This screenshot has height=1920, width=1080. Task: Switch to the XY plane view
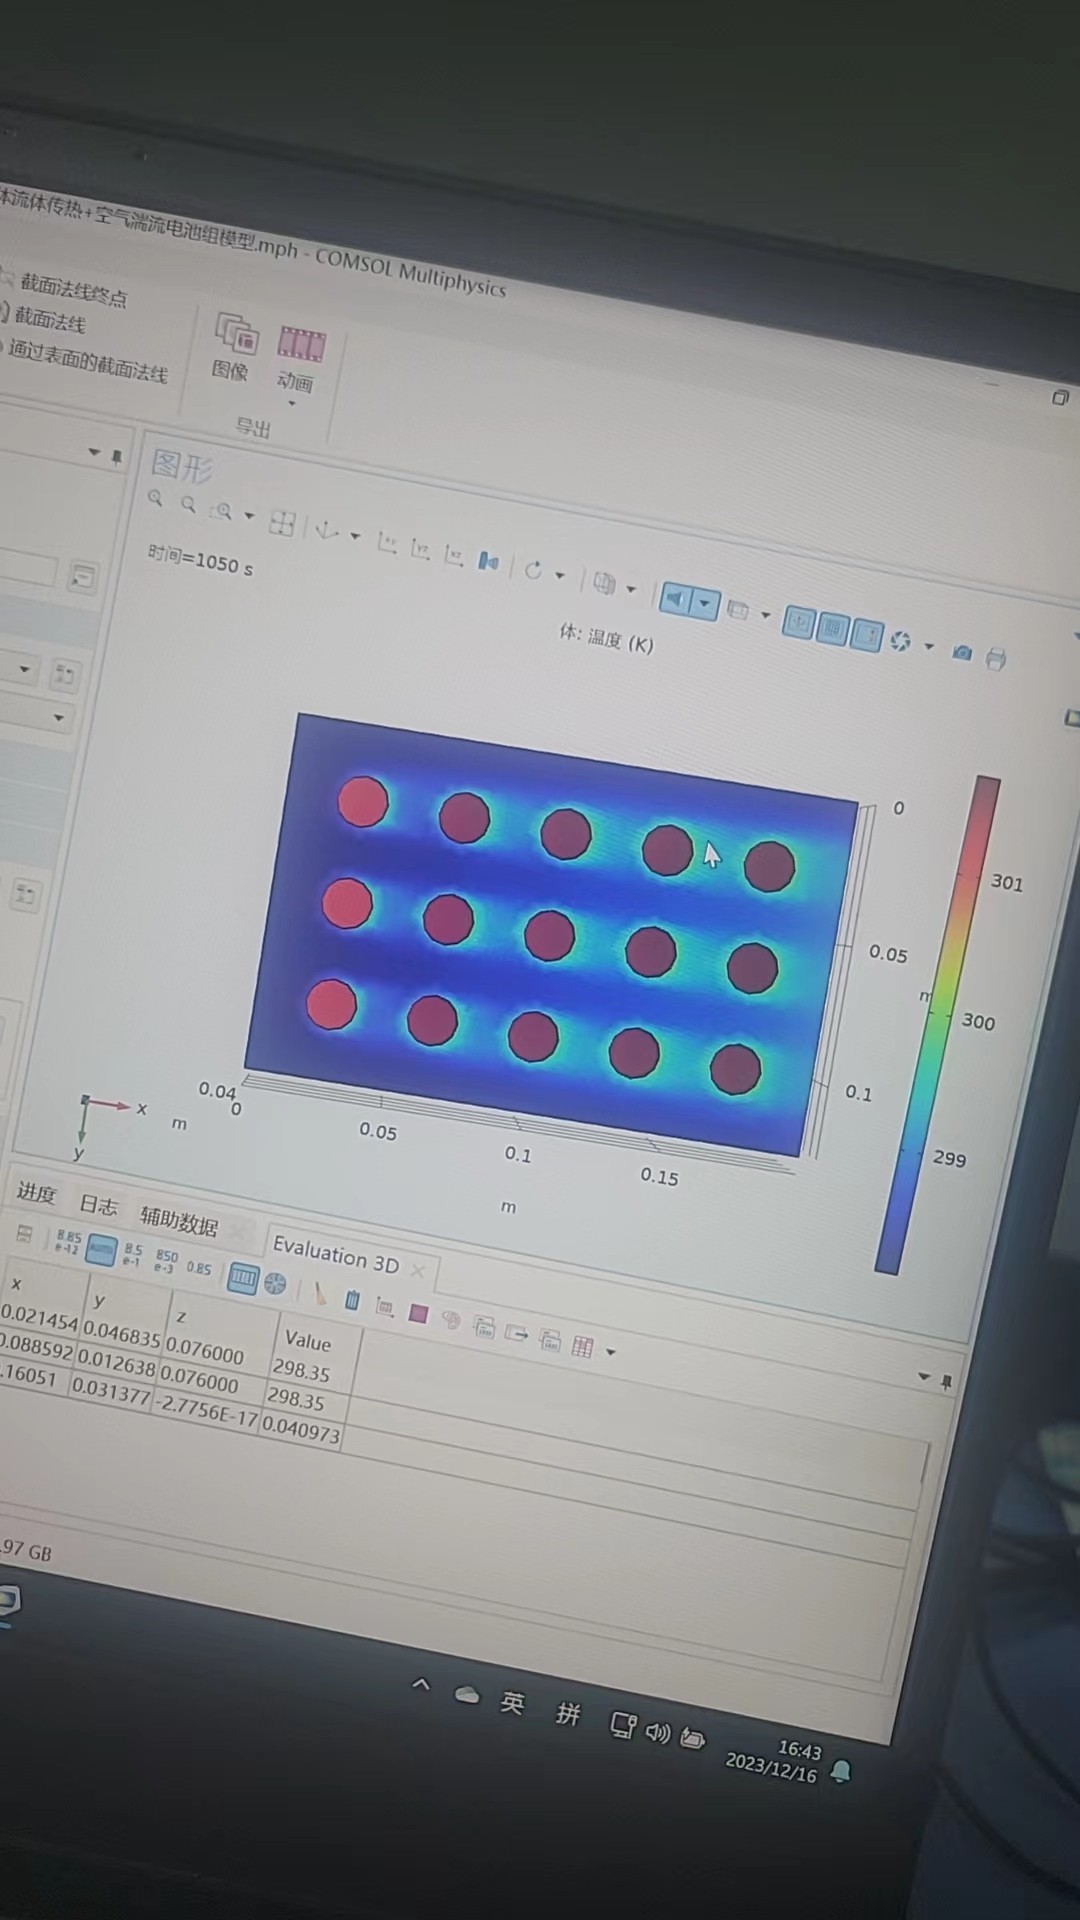(x=387, y=542)
